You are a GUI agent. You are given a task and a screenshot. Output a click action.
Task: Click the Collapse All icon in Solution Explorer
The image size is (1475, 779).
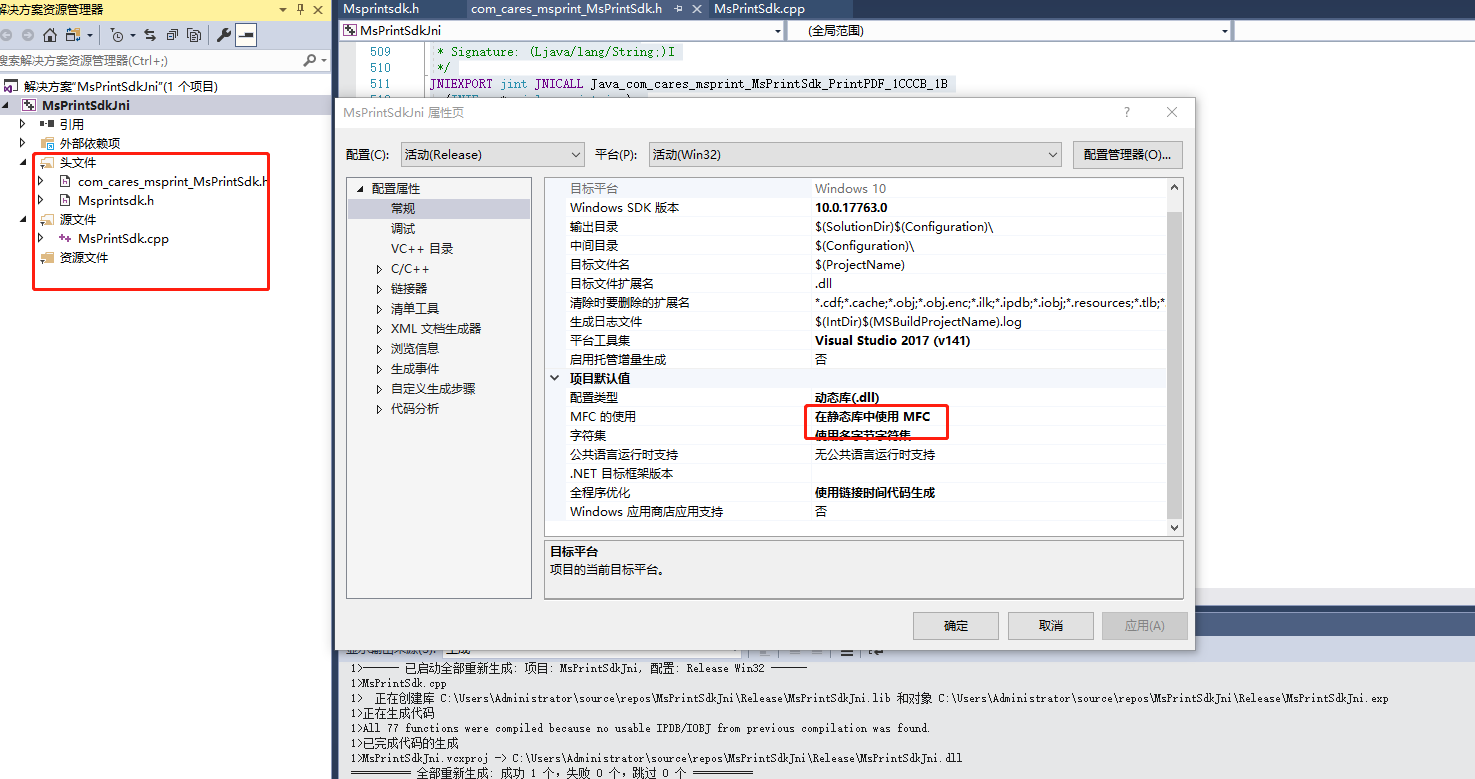172,35
